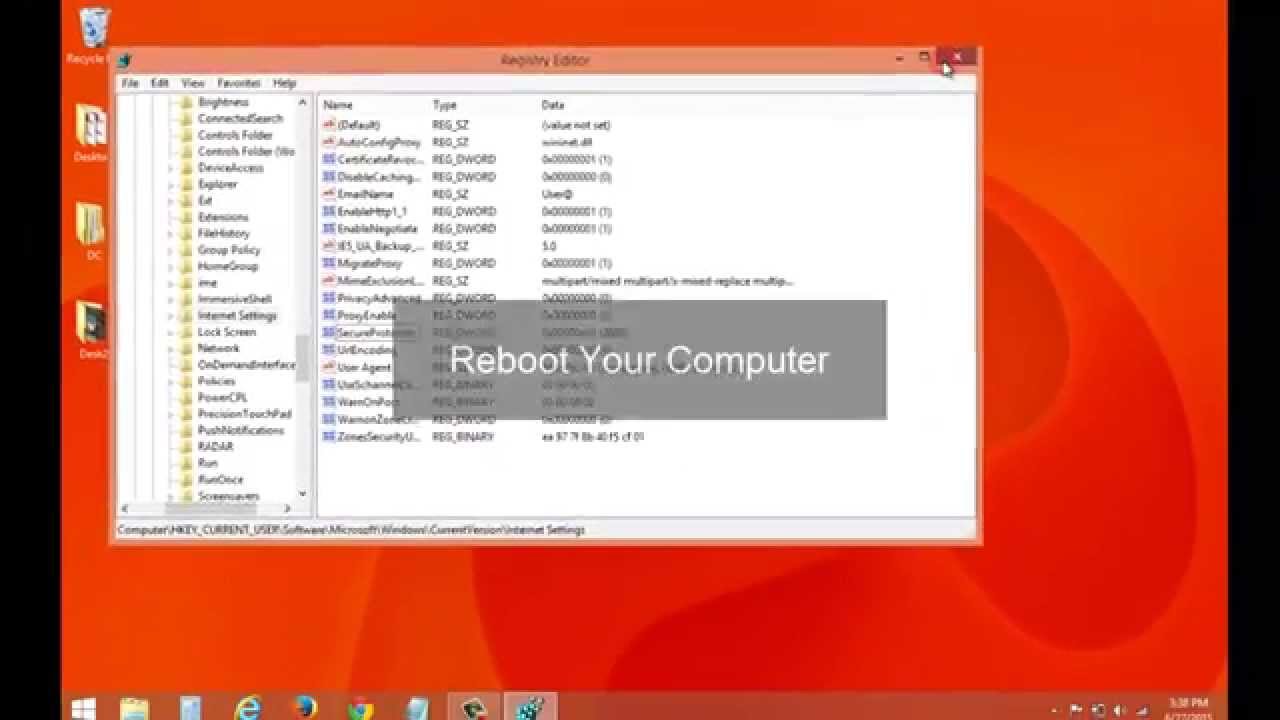Click the HomeGroup folder icon
Viewport: 1280px width, 720px height.
(x=185, y=266)
